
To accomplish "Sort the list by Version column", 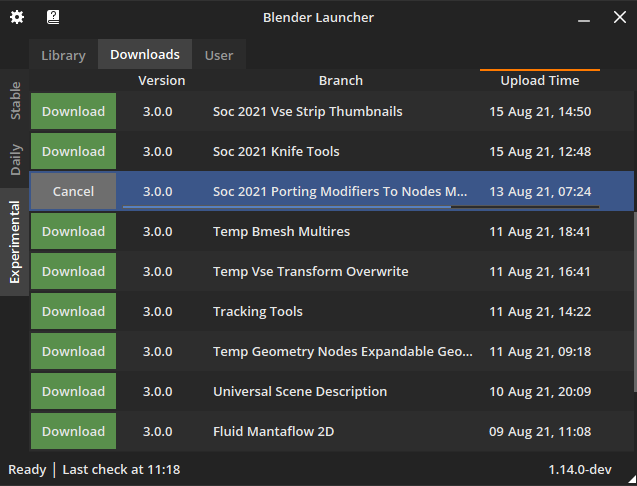I will 162,80.
